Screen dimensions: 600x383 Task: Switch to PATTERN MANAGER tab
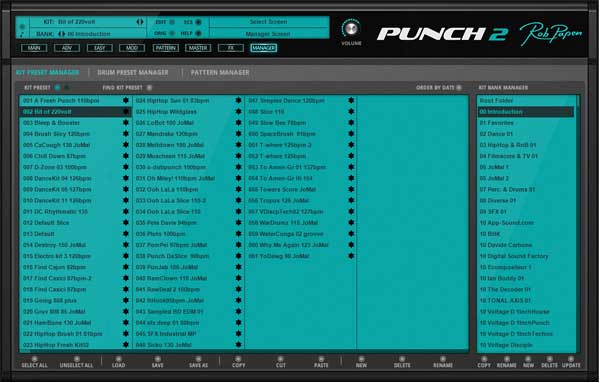220,72
